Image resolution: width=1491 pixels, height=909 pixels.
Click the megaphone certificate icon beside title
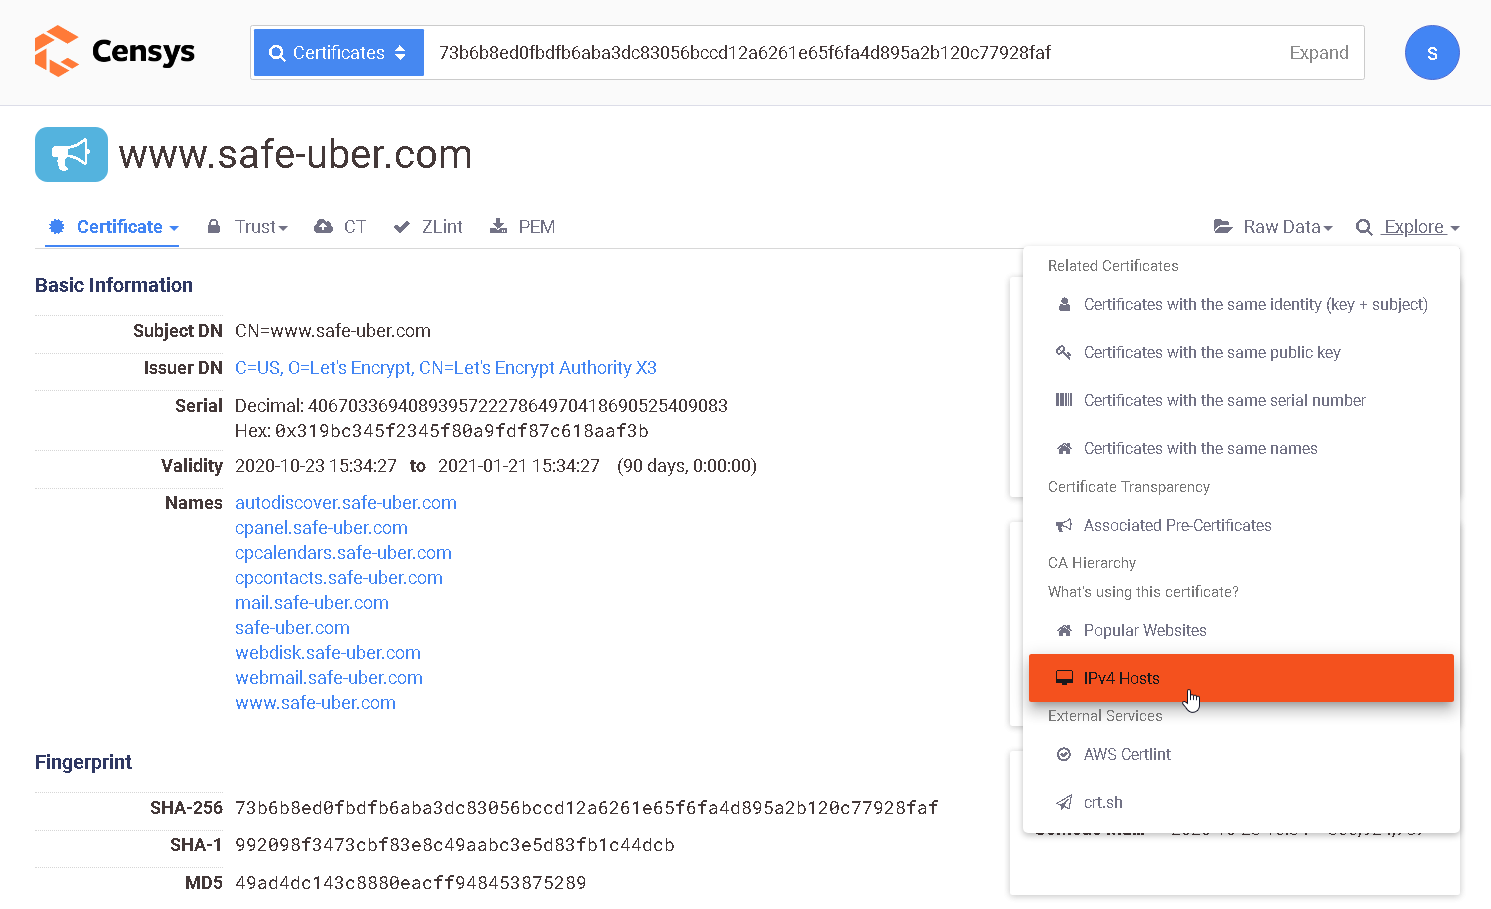point(71,154)
